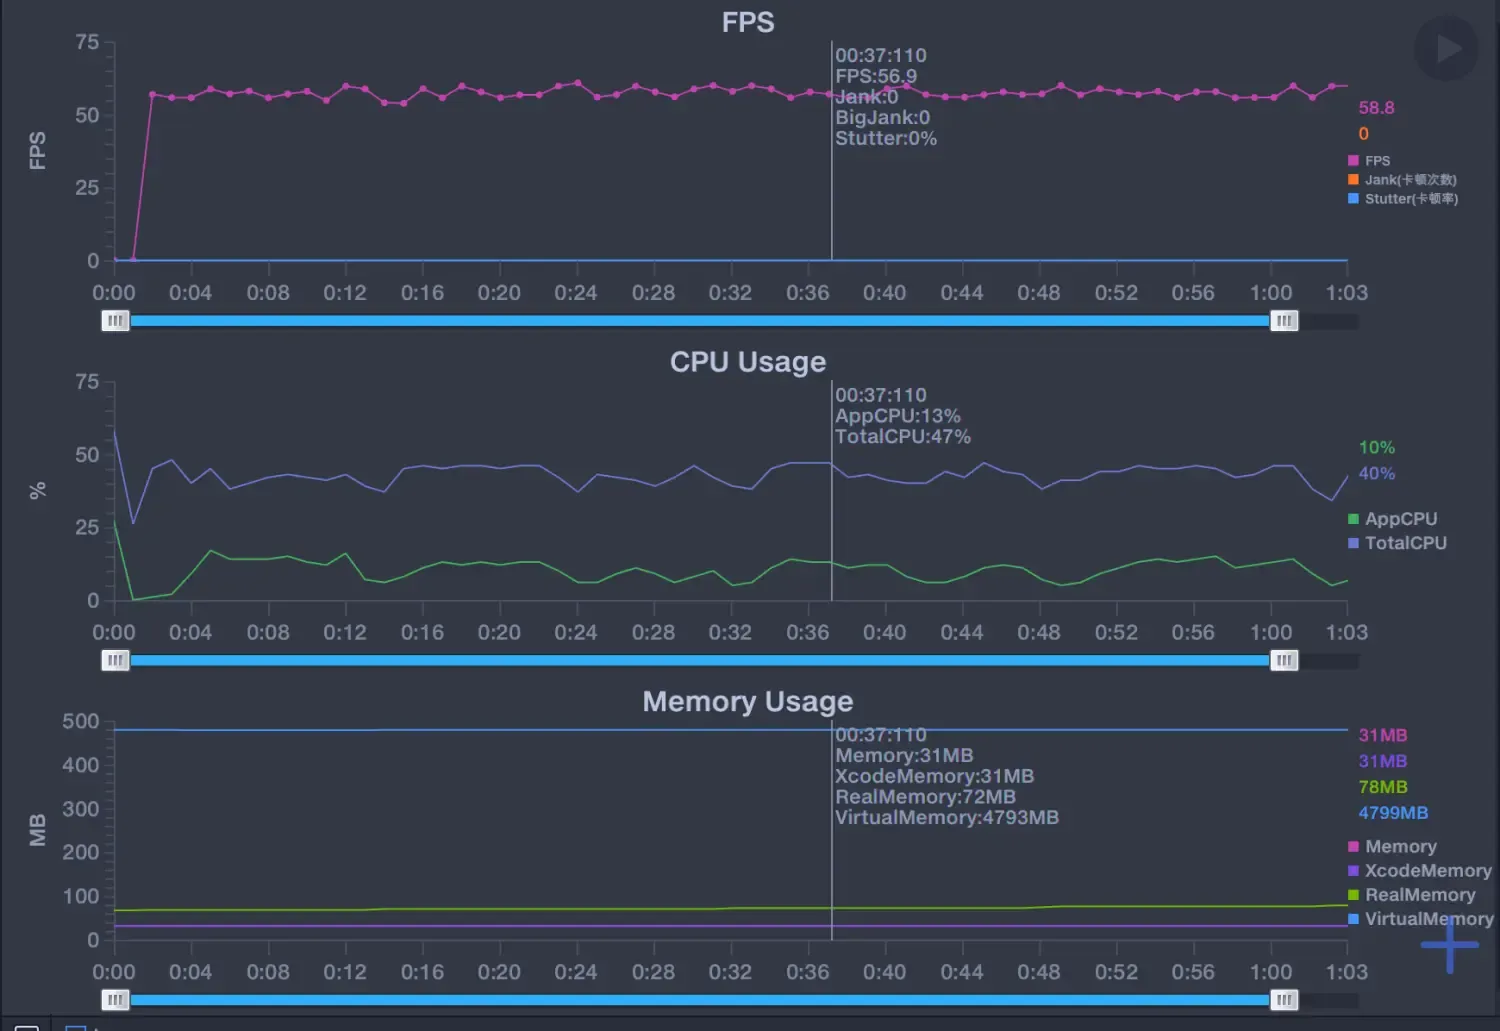Click the 0:20 tick on CPU Usage axis

pyautogui.click(x=499, y=633)
